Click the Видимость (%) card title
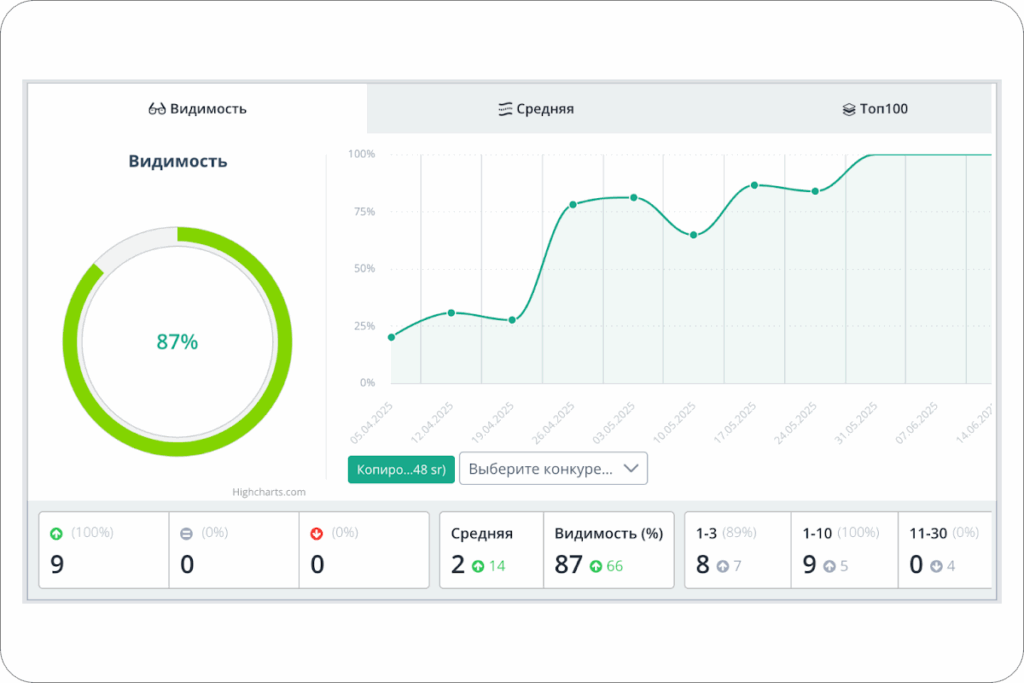Viewport: 1024px width, 683px height. coord(609,533)
